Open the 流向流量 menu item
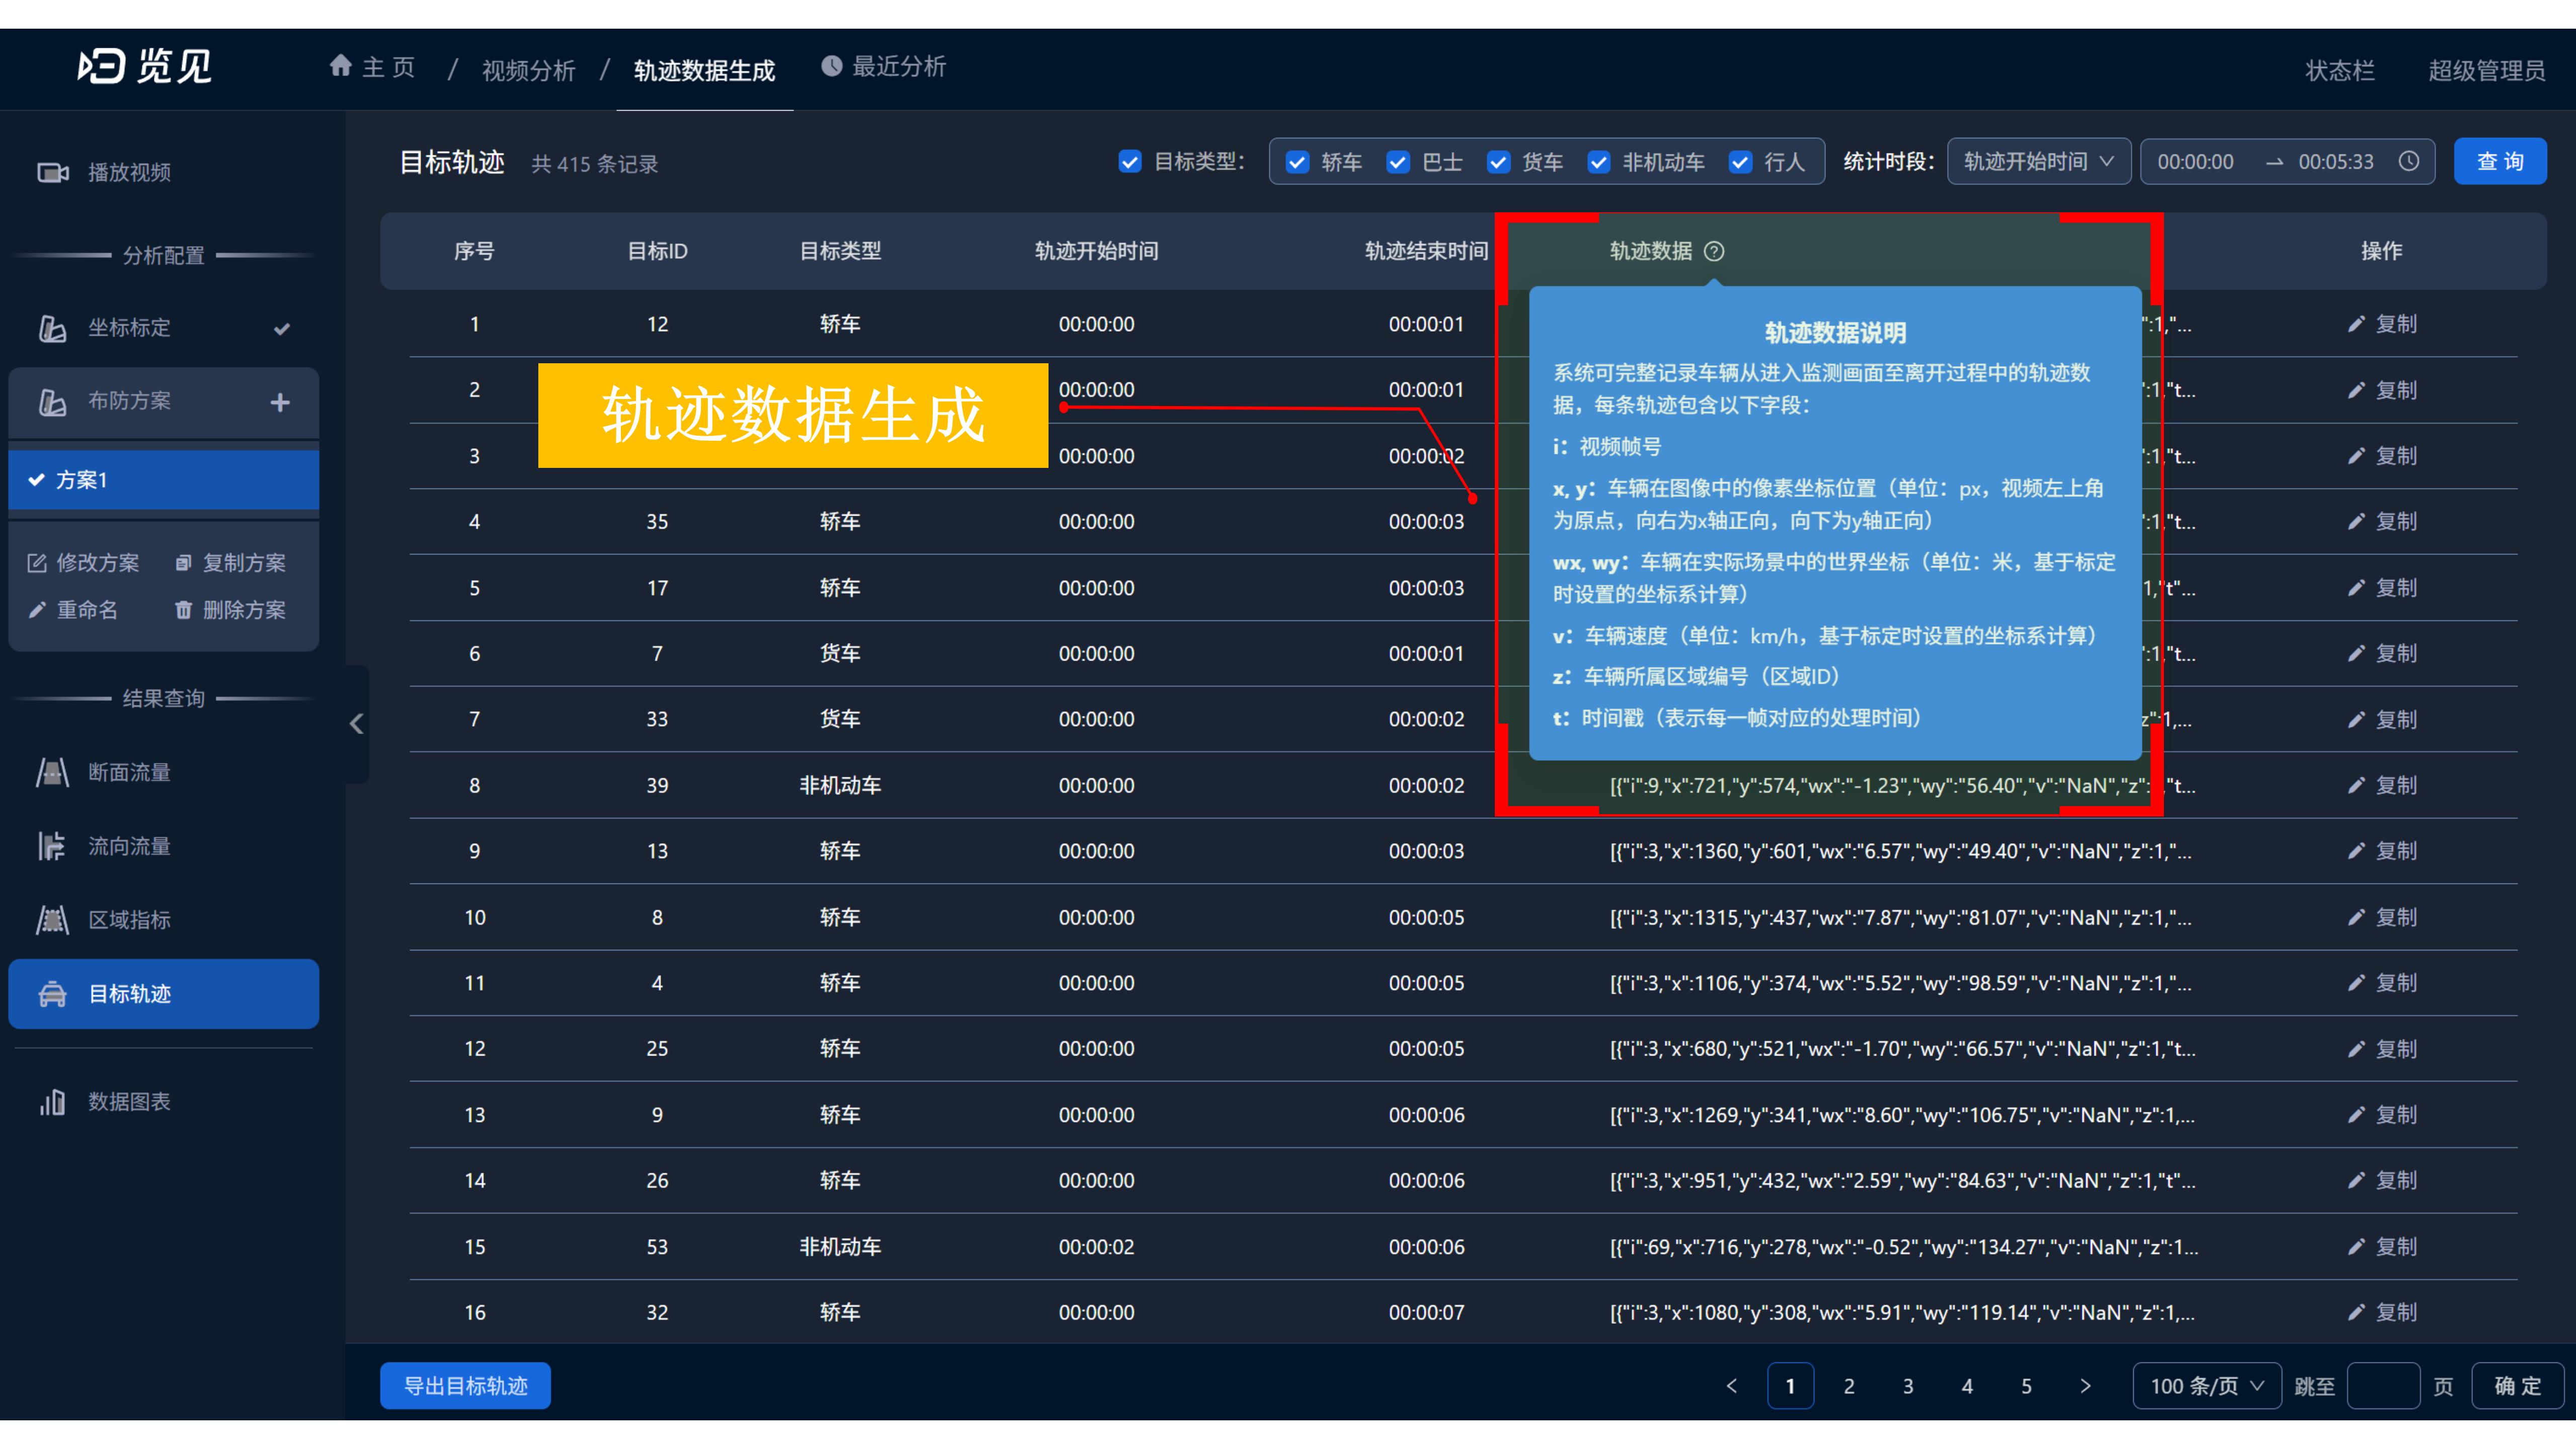 tap(129, 846)
